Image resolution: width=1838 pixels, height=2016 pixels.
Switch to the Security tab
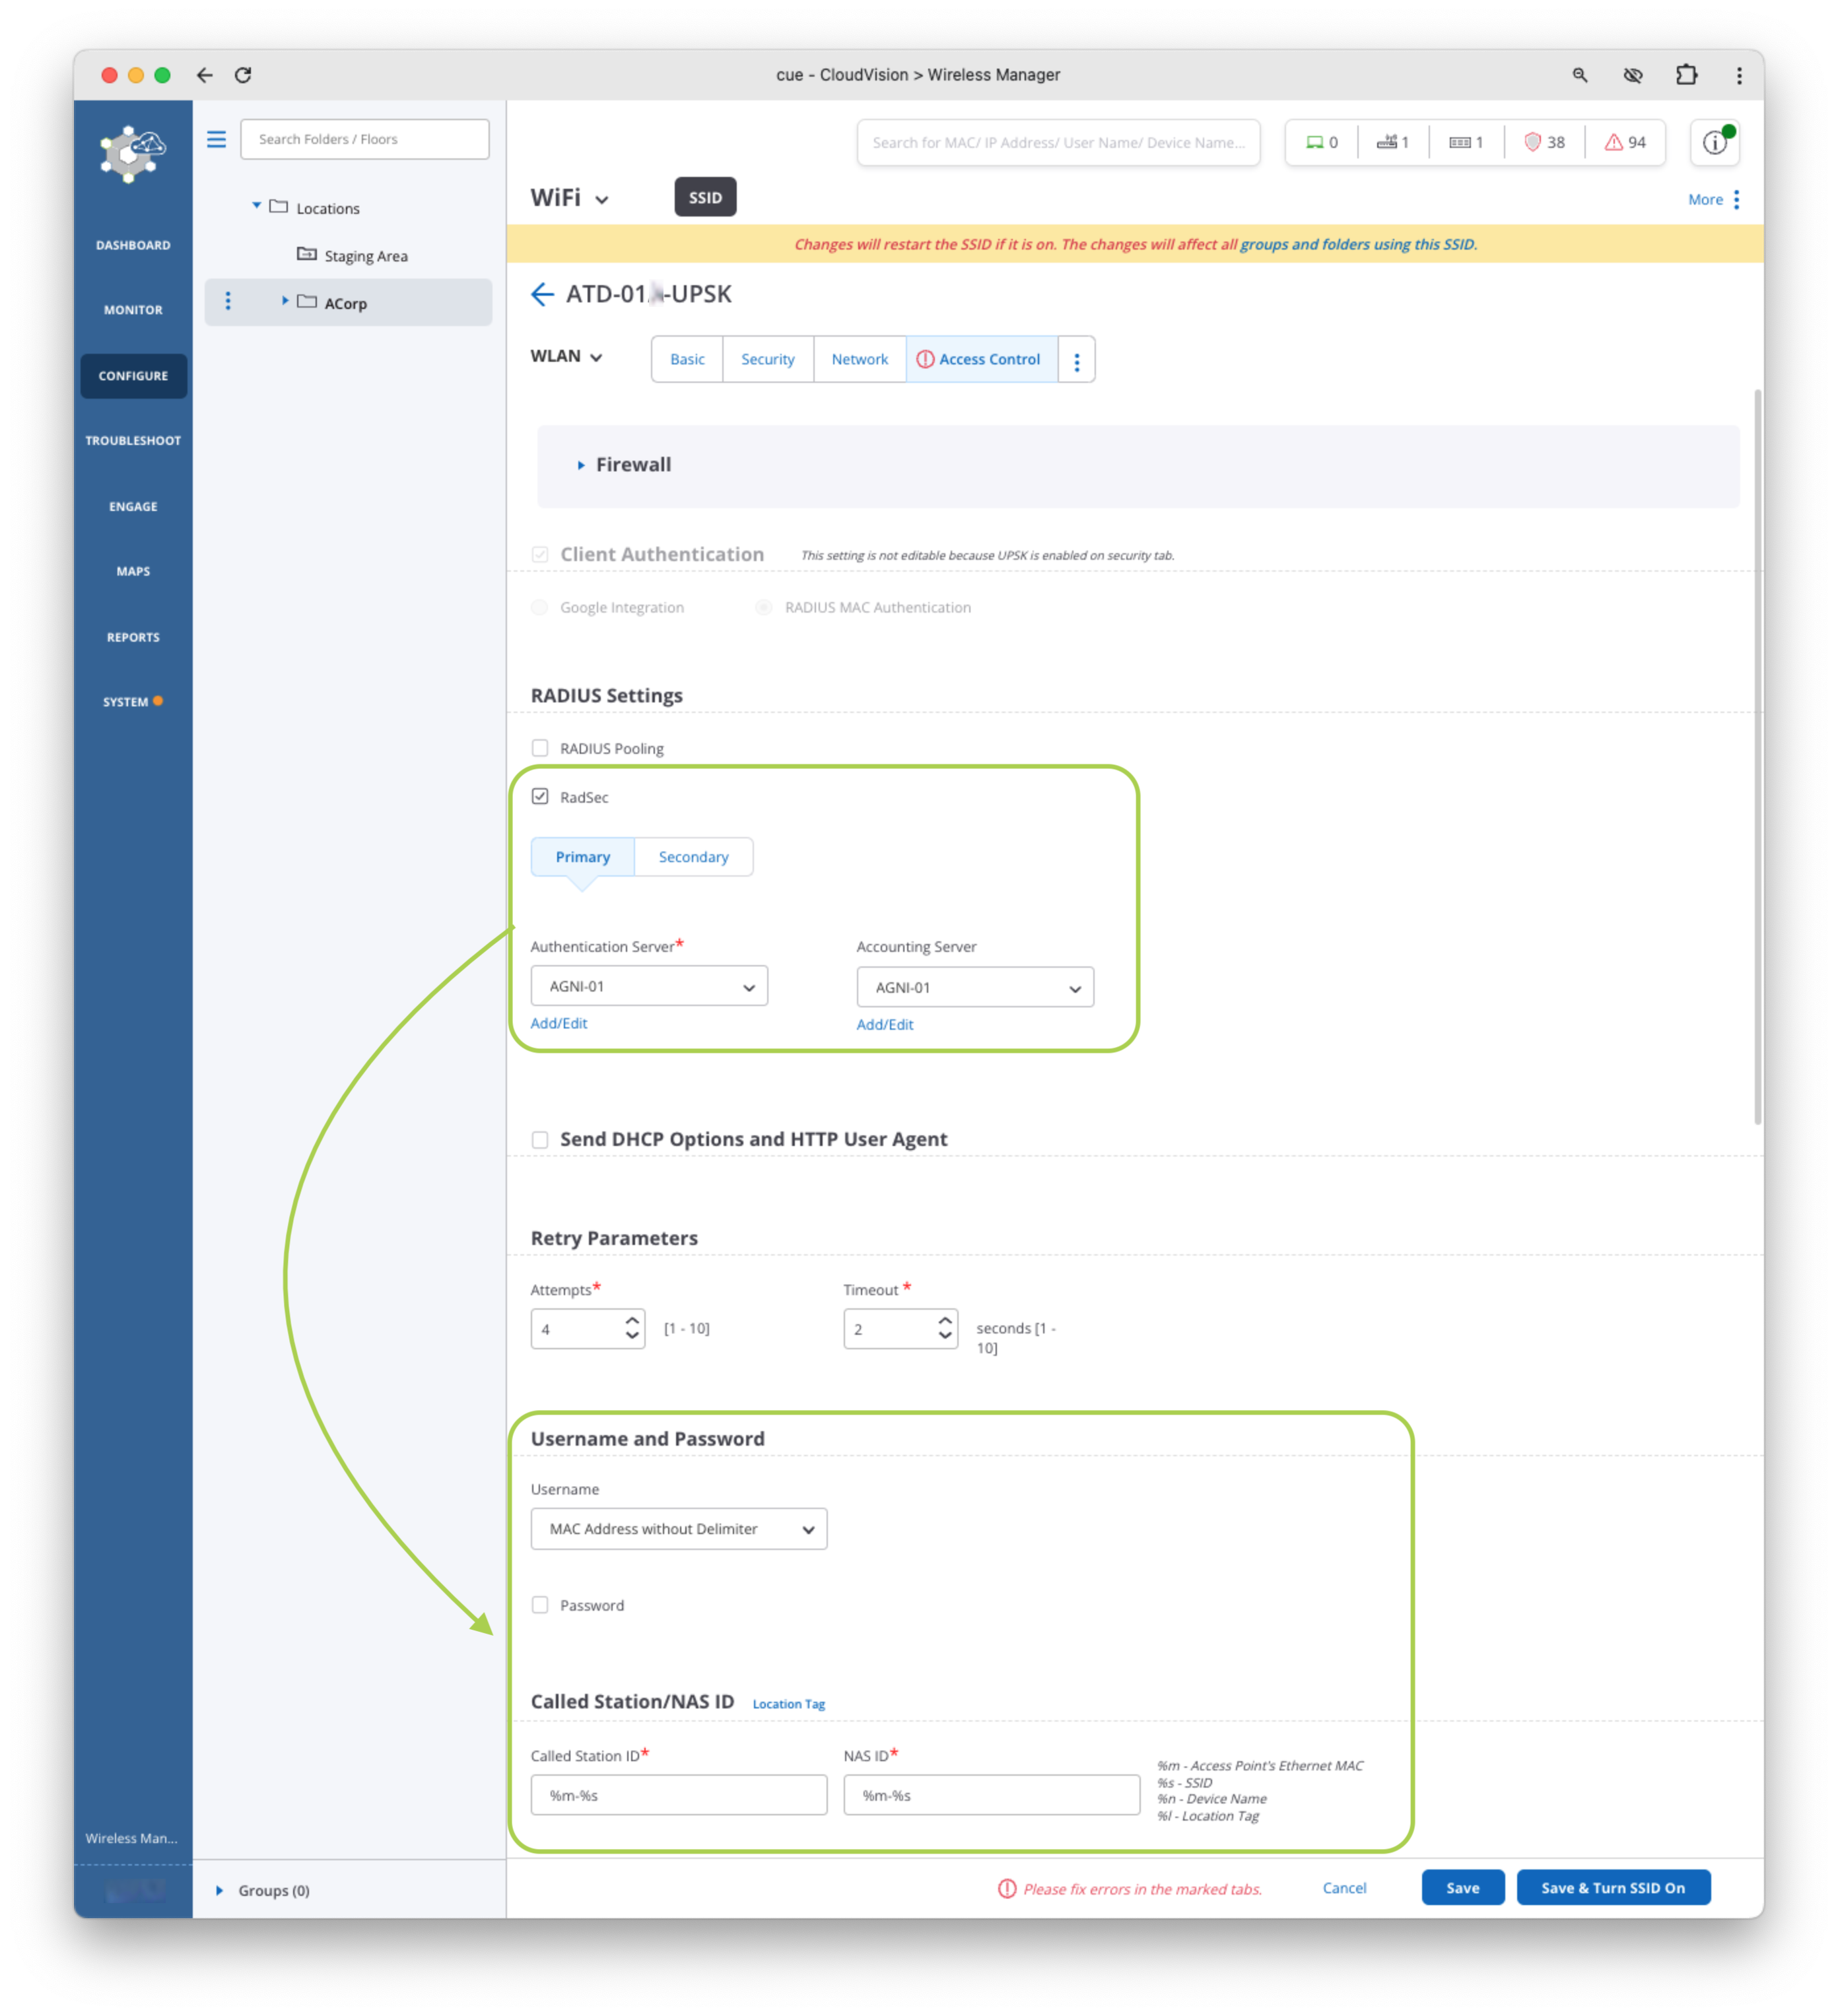(767, 360)
